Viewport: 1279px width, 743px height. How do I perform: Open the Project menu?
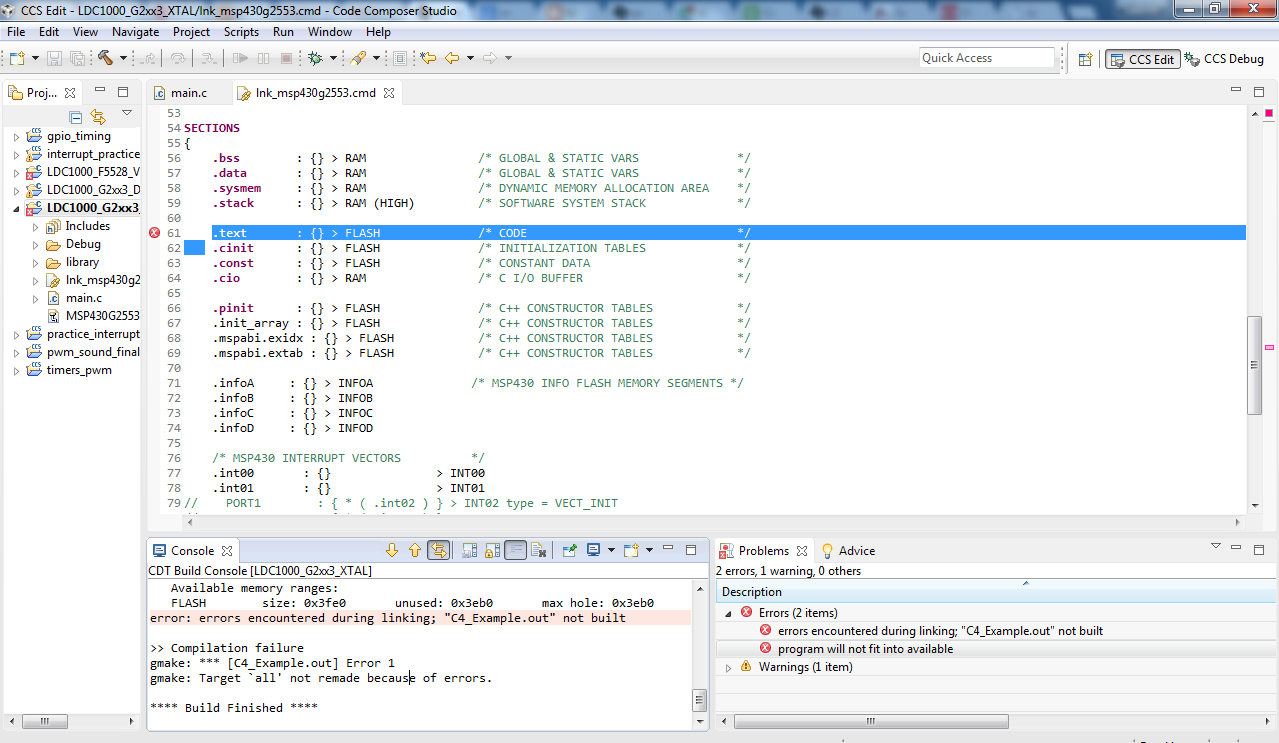coord(191,32)
